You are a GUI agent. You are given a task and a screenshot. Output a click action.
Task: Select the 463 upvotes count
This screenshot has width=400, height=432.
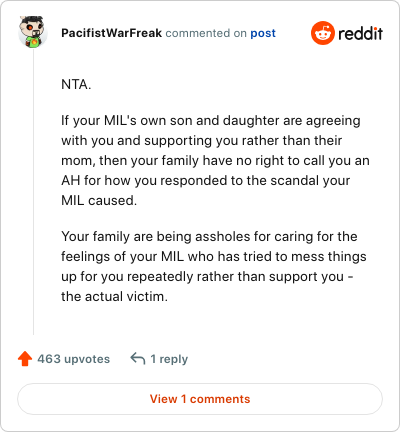[x=73, y=359]
